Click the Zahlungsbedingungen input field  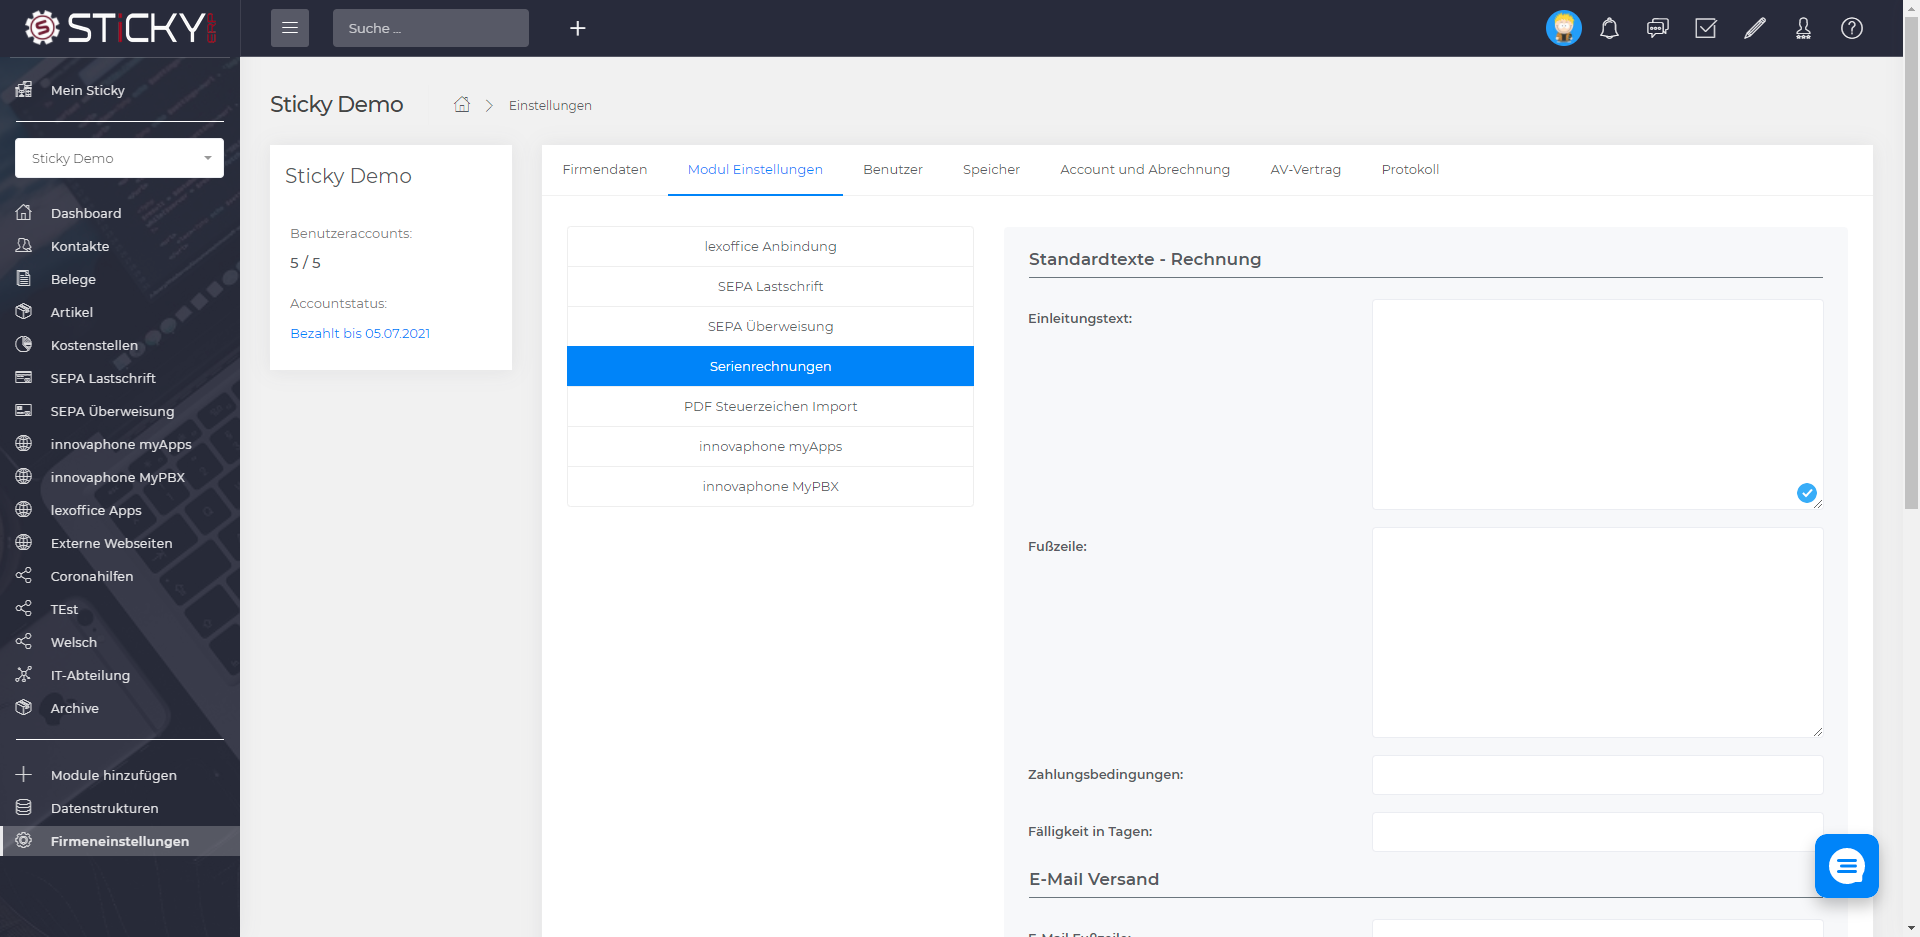tap(1597, 775)
